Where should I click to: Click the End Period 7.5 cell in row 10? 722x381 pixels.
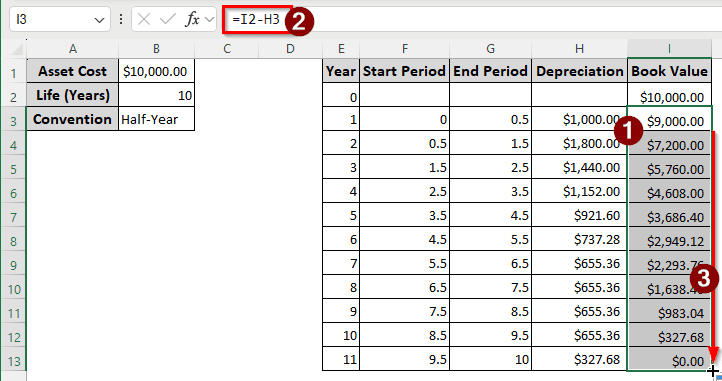pyautogui.click(x=490, y=287)
